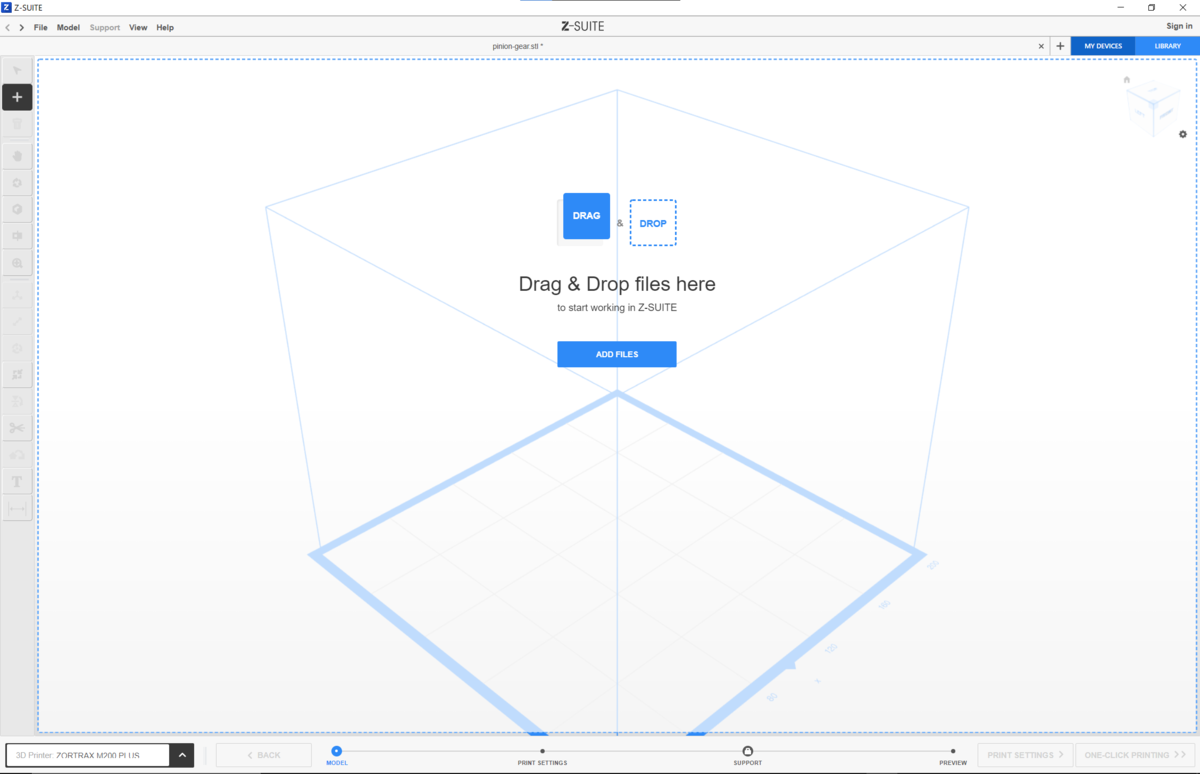Screen dimensions: 1200x774
Task: Open the My Devices panel
Action: pyautogui.click(x=1103, y=46)
